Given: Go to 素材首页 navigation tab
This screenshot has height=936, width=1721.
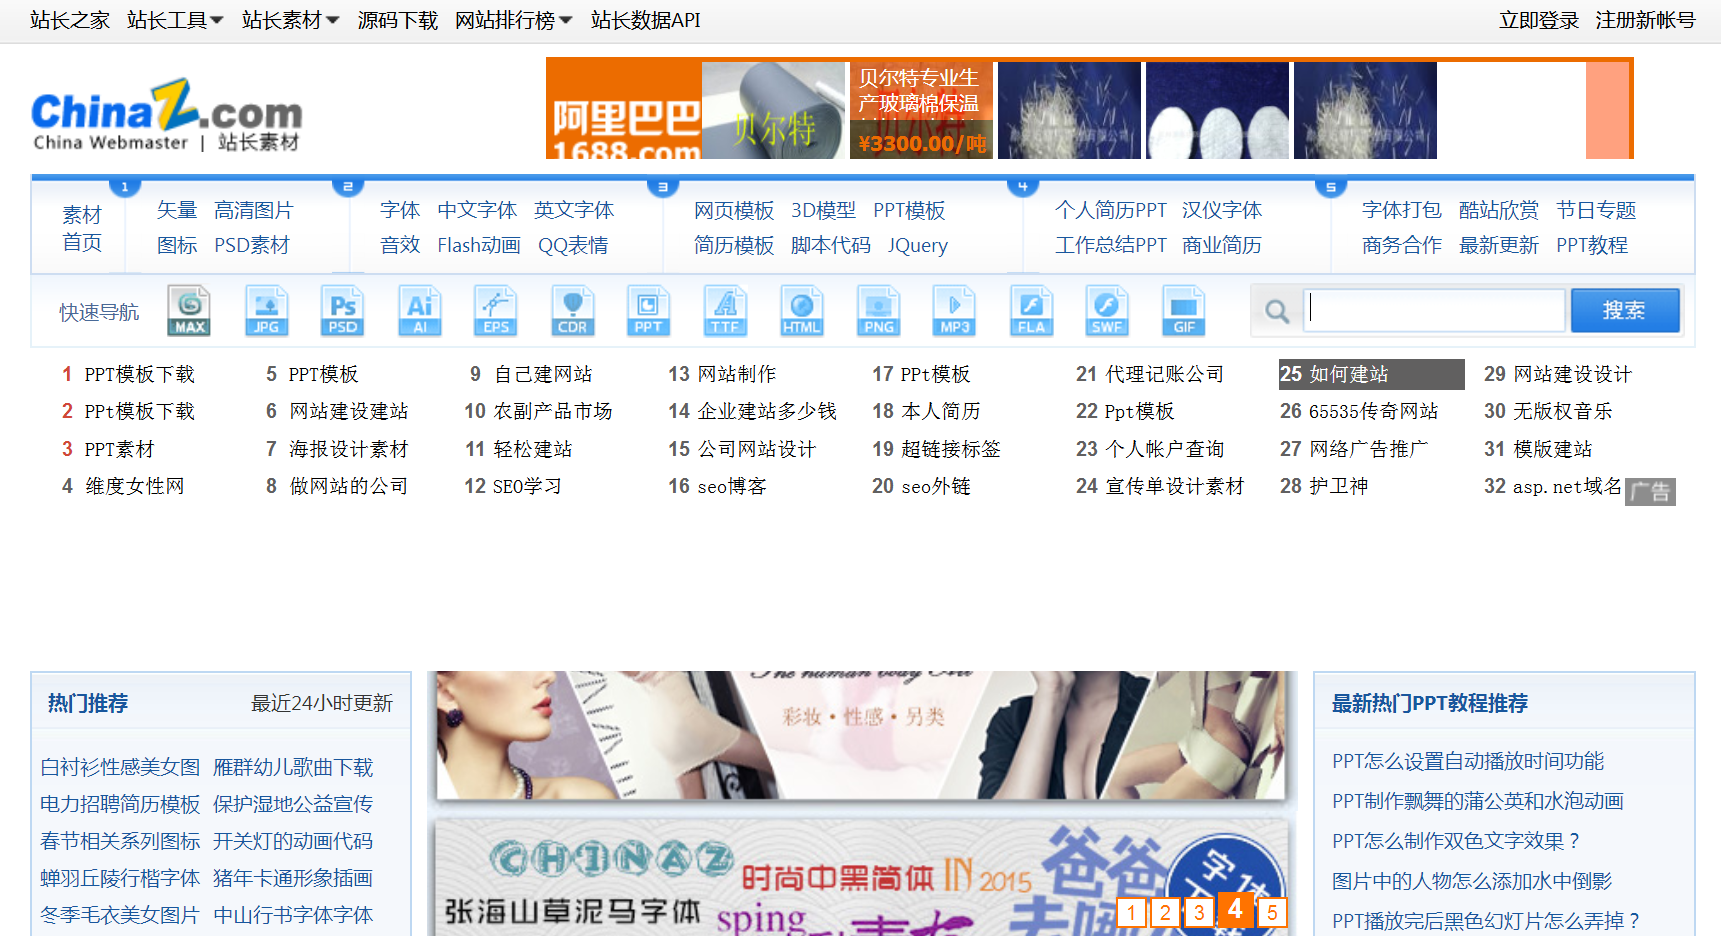Looking at the screenshot, I should click(82, 228).
